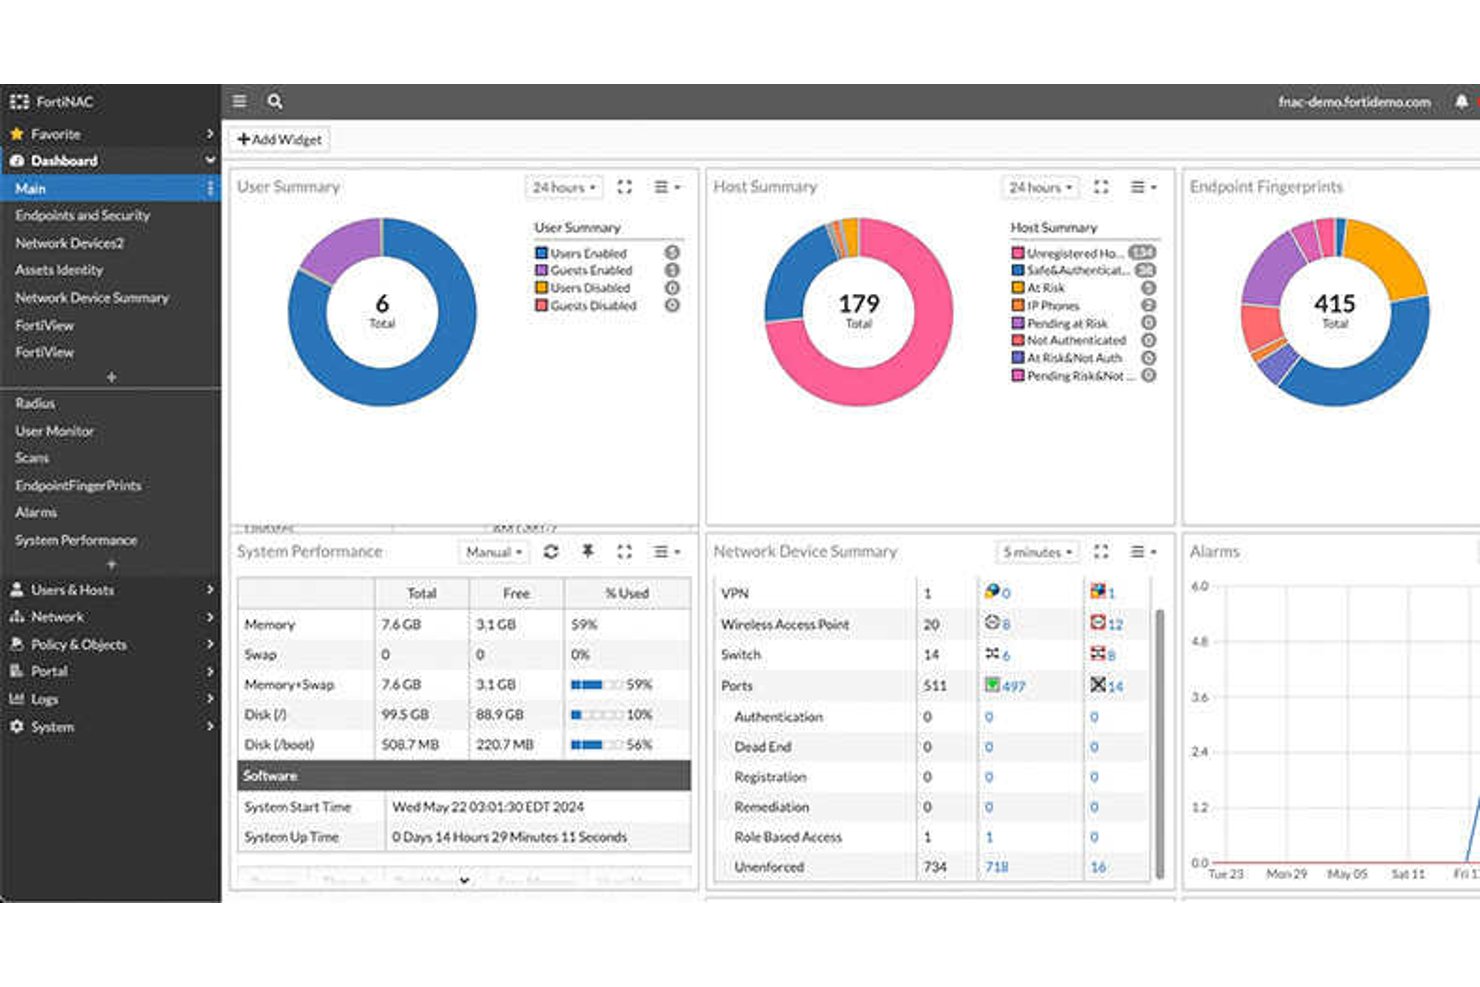Click the Unenforced 718 link
This screenshot has width=1480, height=987.
point(997,867)
